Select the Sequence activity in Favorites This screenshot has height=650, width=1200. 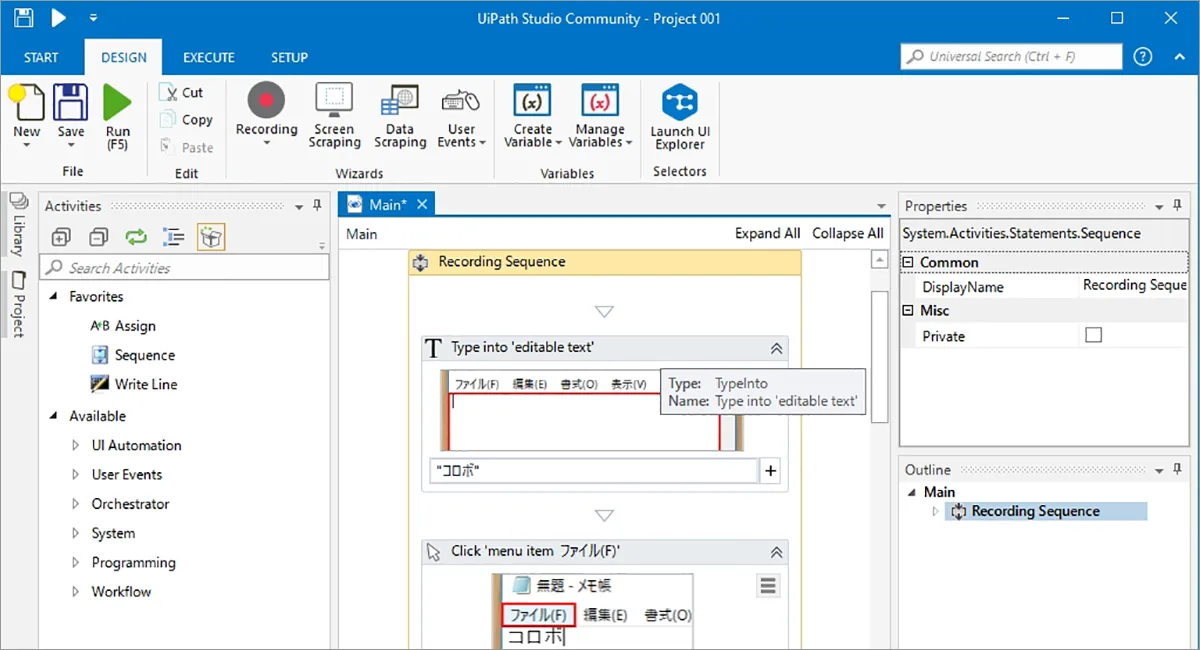pos(133,355)
